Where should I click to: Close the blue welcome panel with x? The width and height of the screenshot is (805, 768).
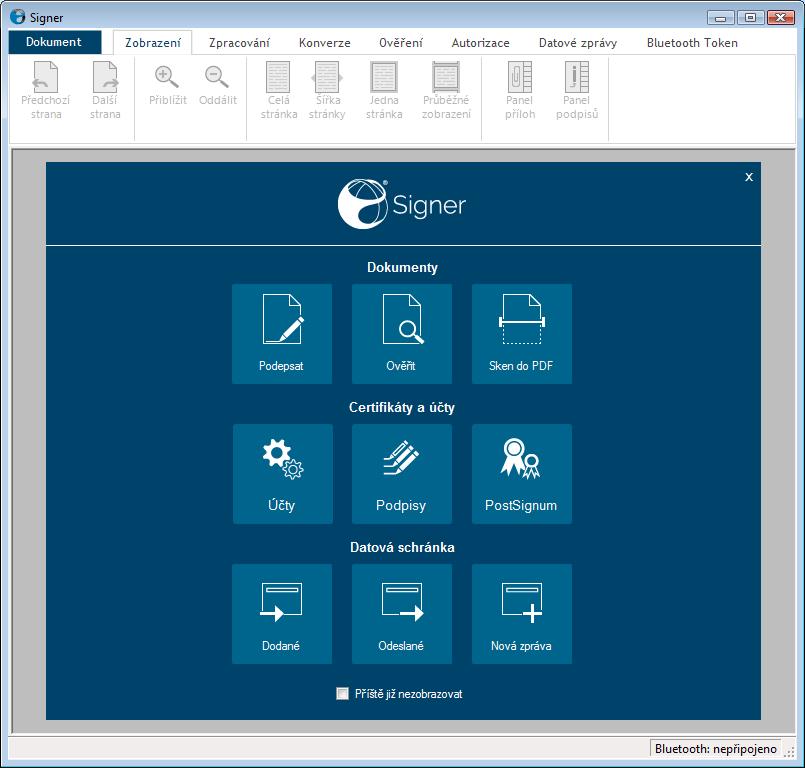[x=749, y=177]
